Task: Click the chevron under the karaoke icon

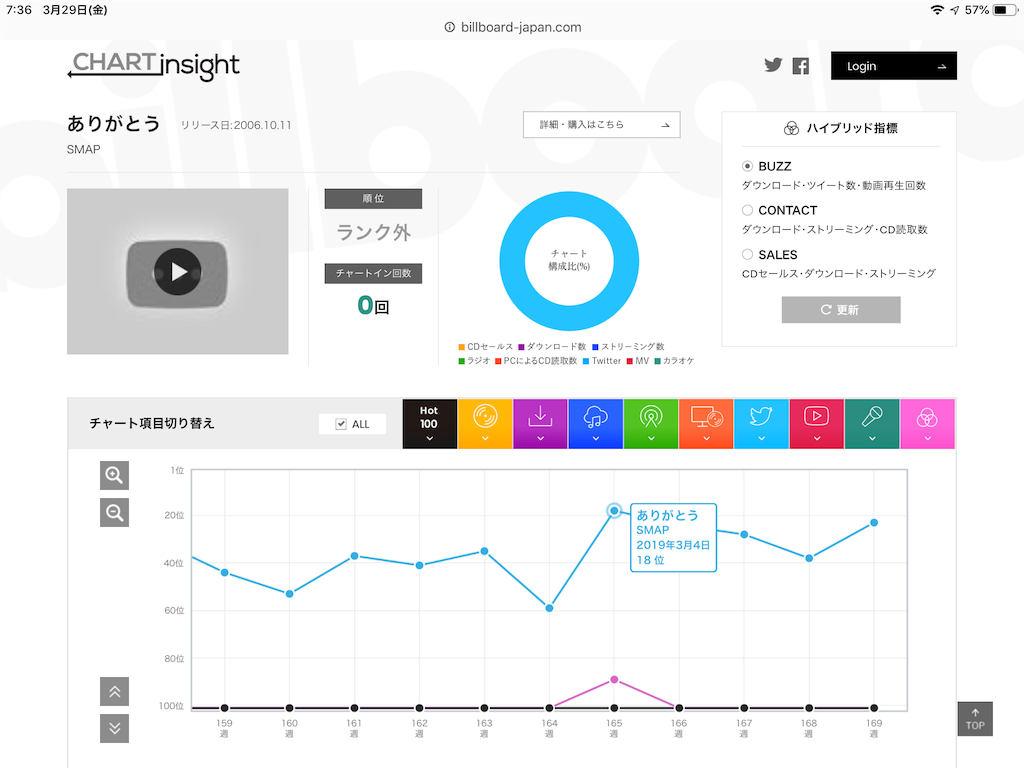Action: pos(872,439)
